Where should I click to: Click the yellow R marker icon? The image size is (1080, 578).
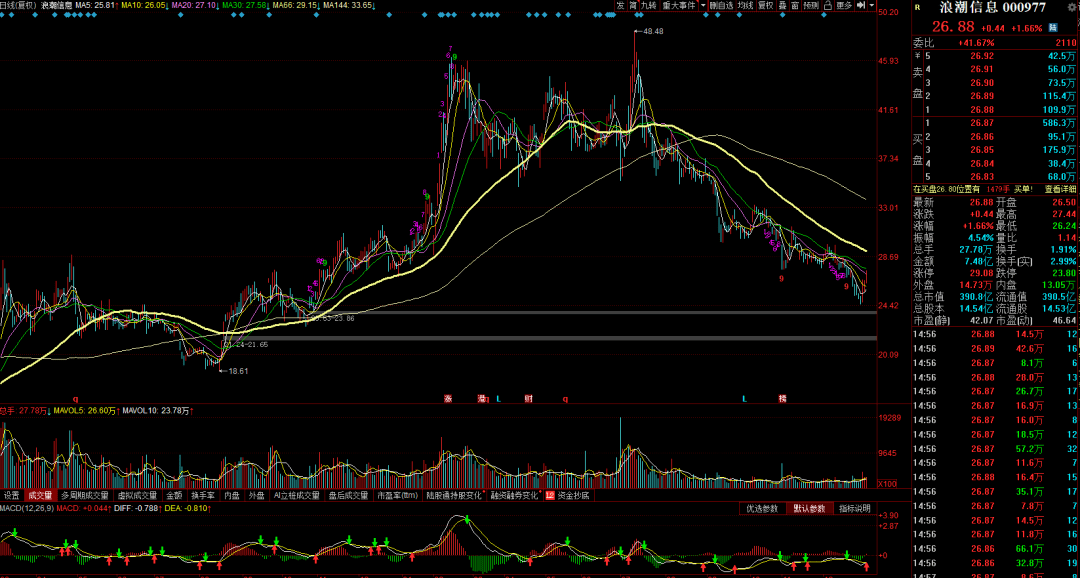(x=916, y=7)
